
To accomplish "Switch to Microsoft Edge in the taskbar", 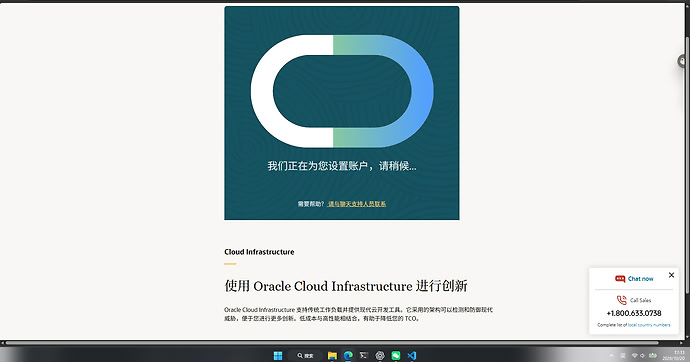I will [x=348, y=355].
